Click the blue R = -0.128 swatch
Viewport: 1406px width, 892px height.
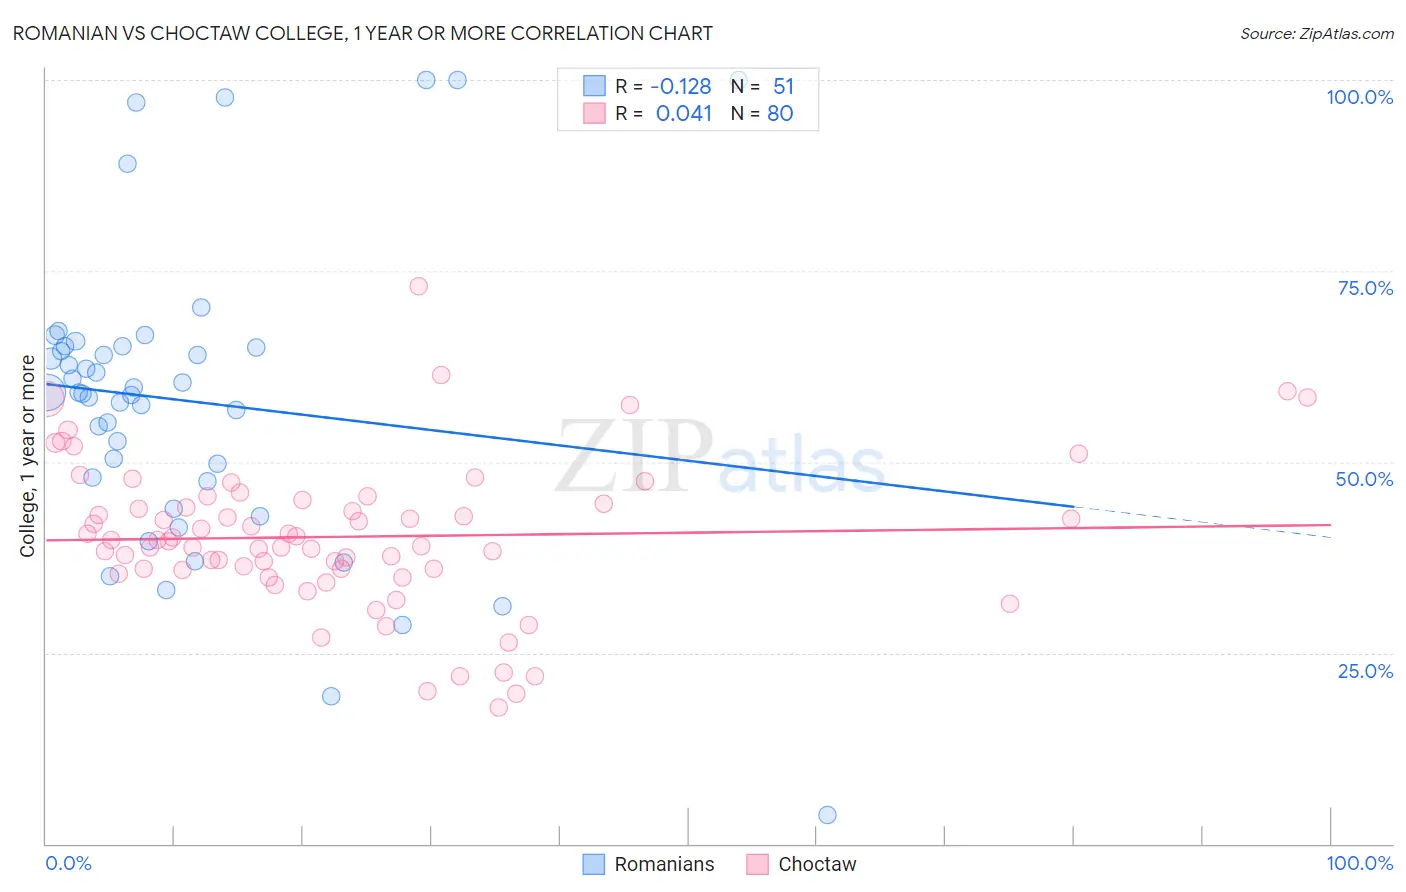[594, 86]
